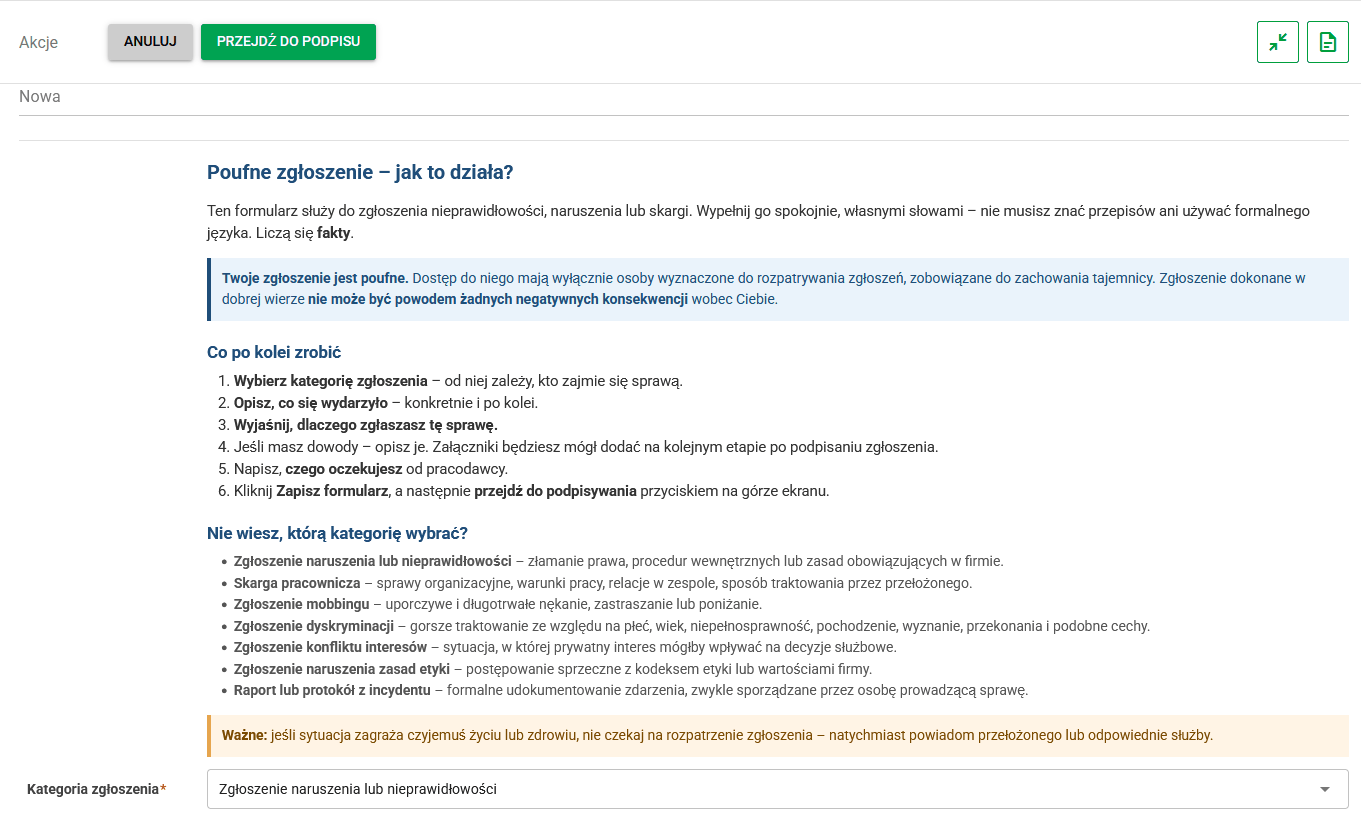Click PRZEJDŹ DO PODPISU button
1361x821 pixels.
[x=288, y=42]
